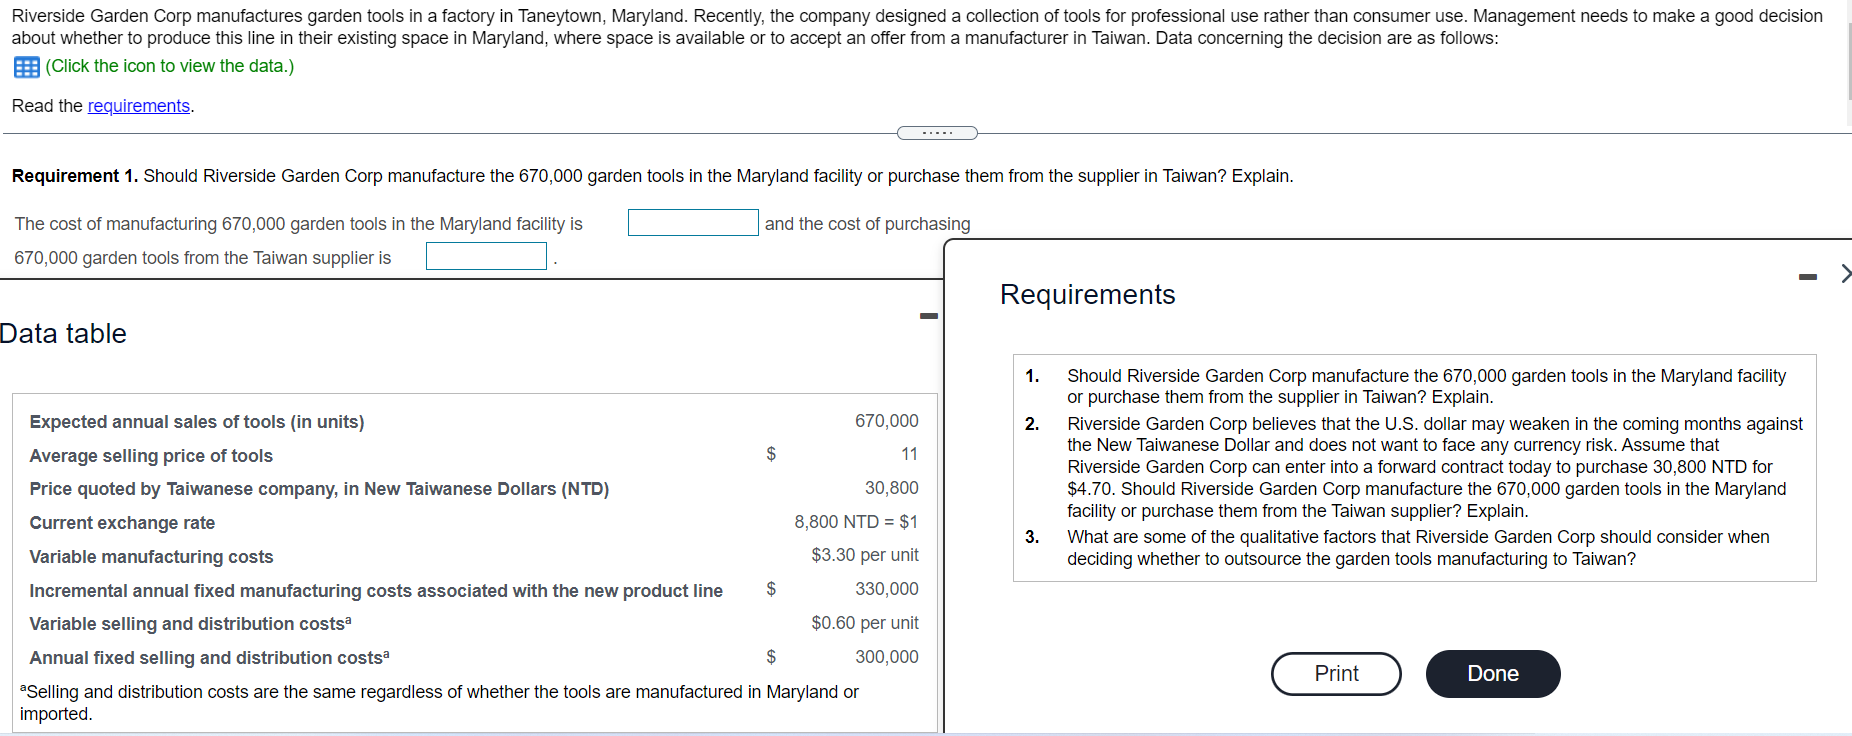1852x736 pixels.
Task: Click the Print button
Action: pyautogui.click(x=1336, y=674)
